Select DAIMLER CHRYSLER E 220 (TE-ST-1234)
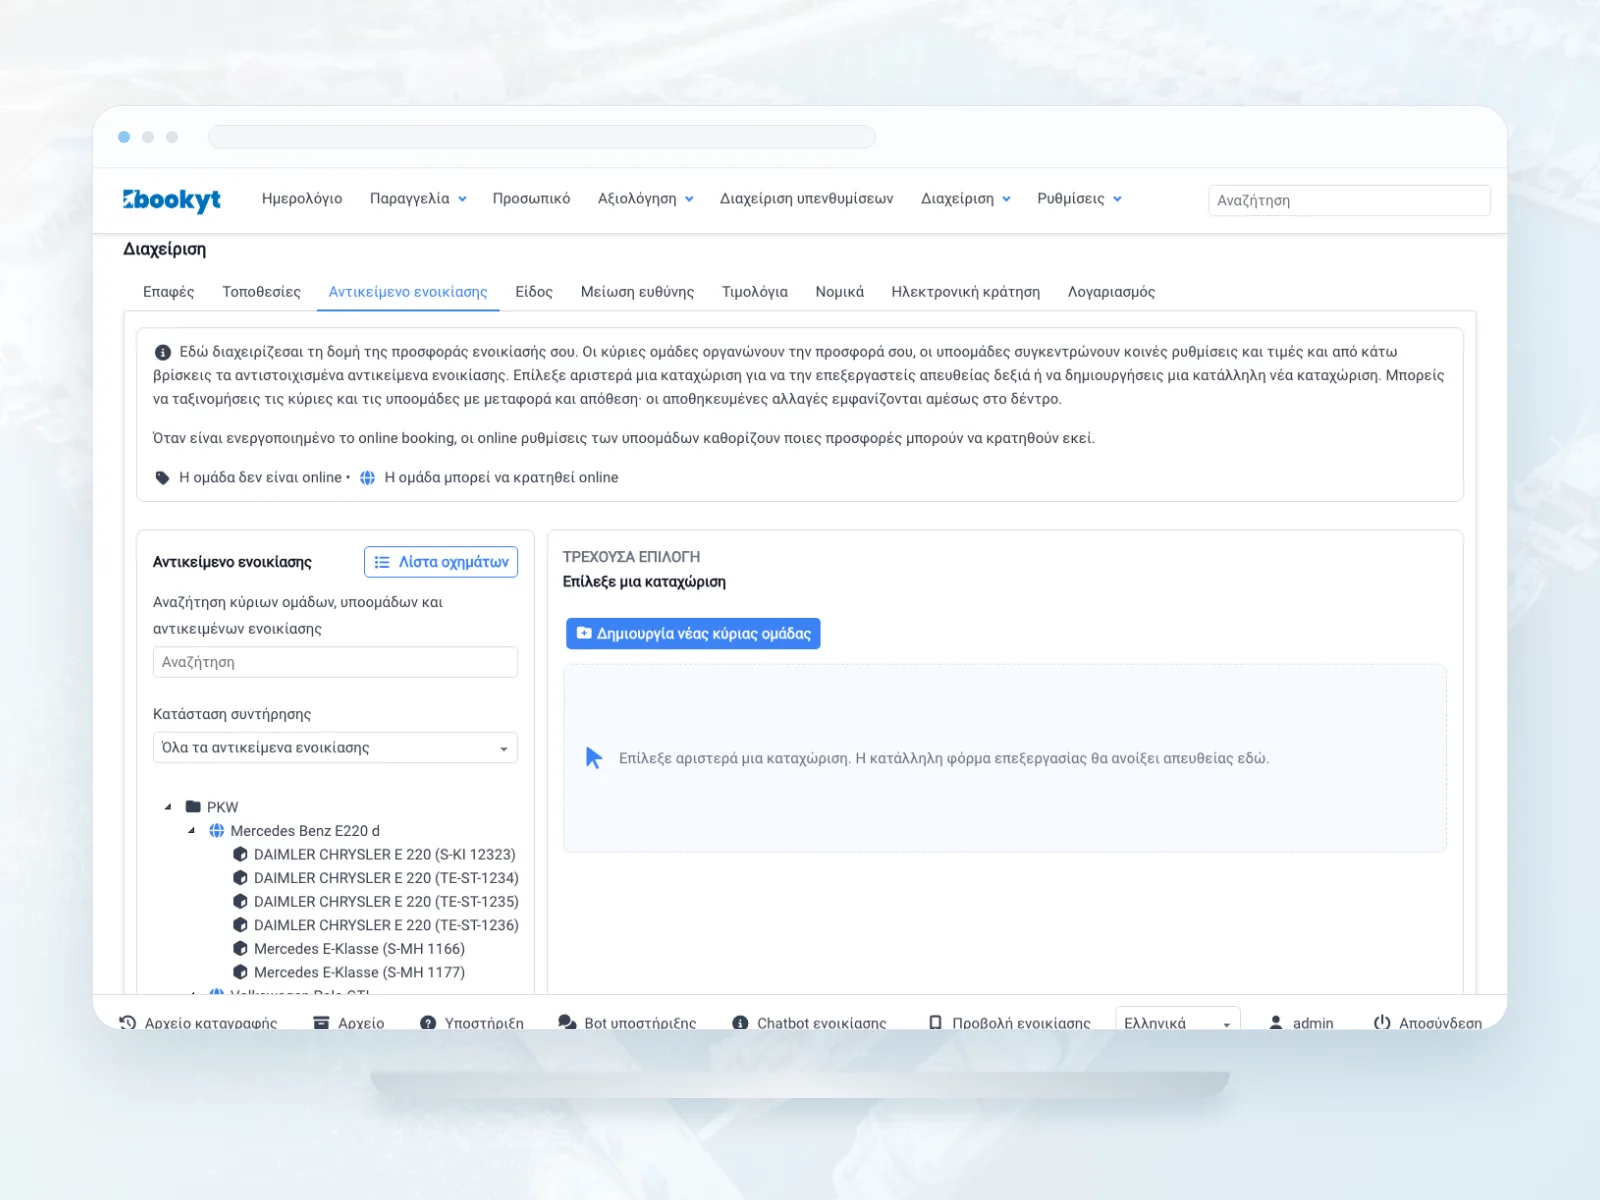This screenshot has height=1200, width=1600. tap(386, 878)
